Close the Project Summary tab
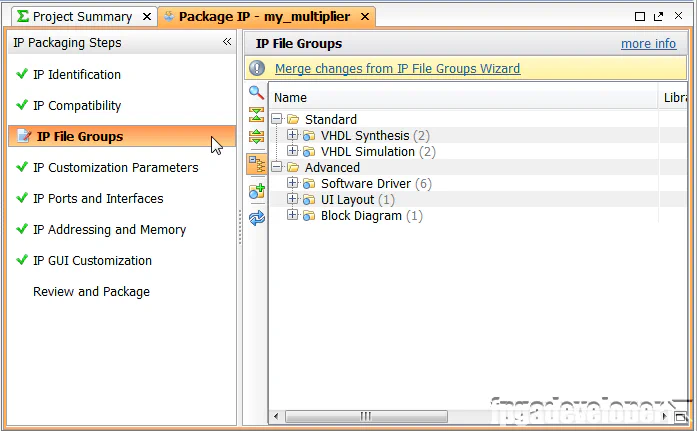Viewport: 697px width, 431px height. coord(147,17)
